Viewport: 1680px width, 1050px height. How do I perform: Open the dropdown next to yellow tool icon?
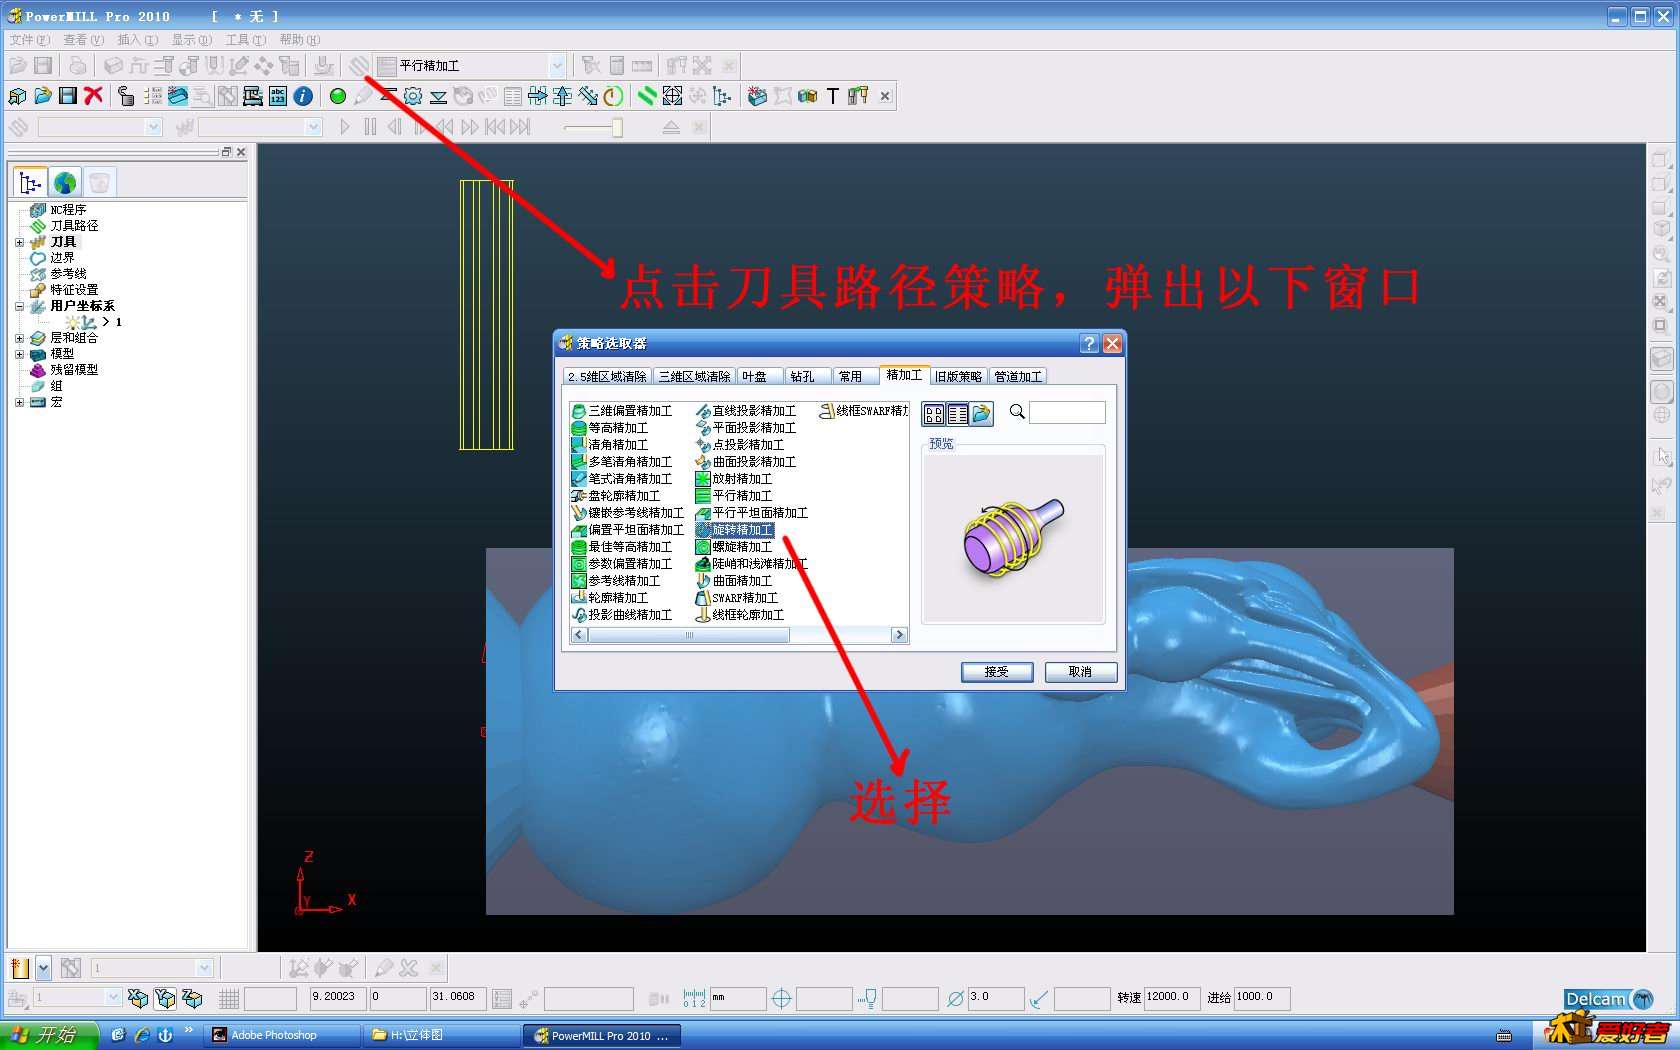coord(43,968)
